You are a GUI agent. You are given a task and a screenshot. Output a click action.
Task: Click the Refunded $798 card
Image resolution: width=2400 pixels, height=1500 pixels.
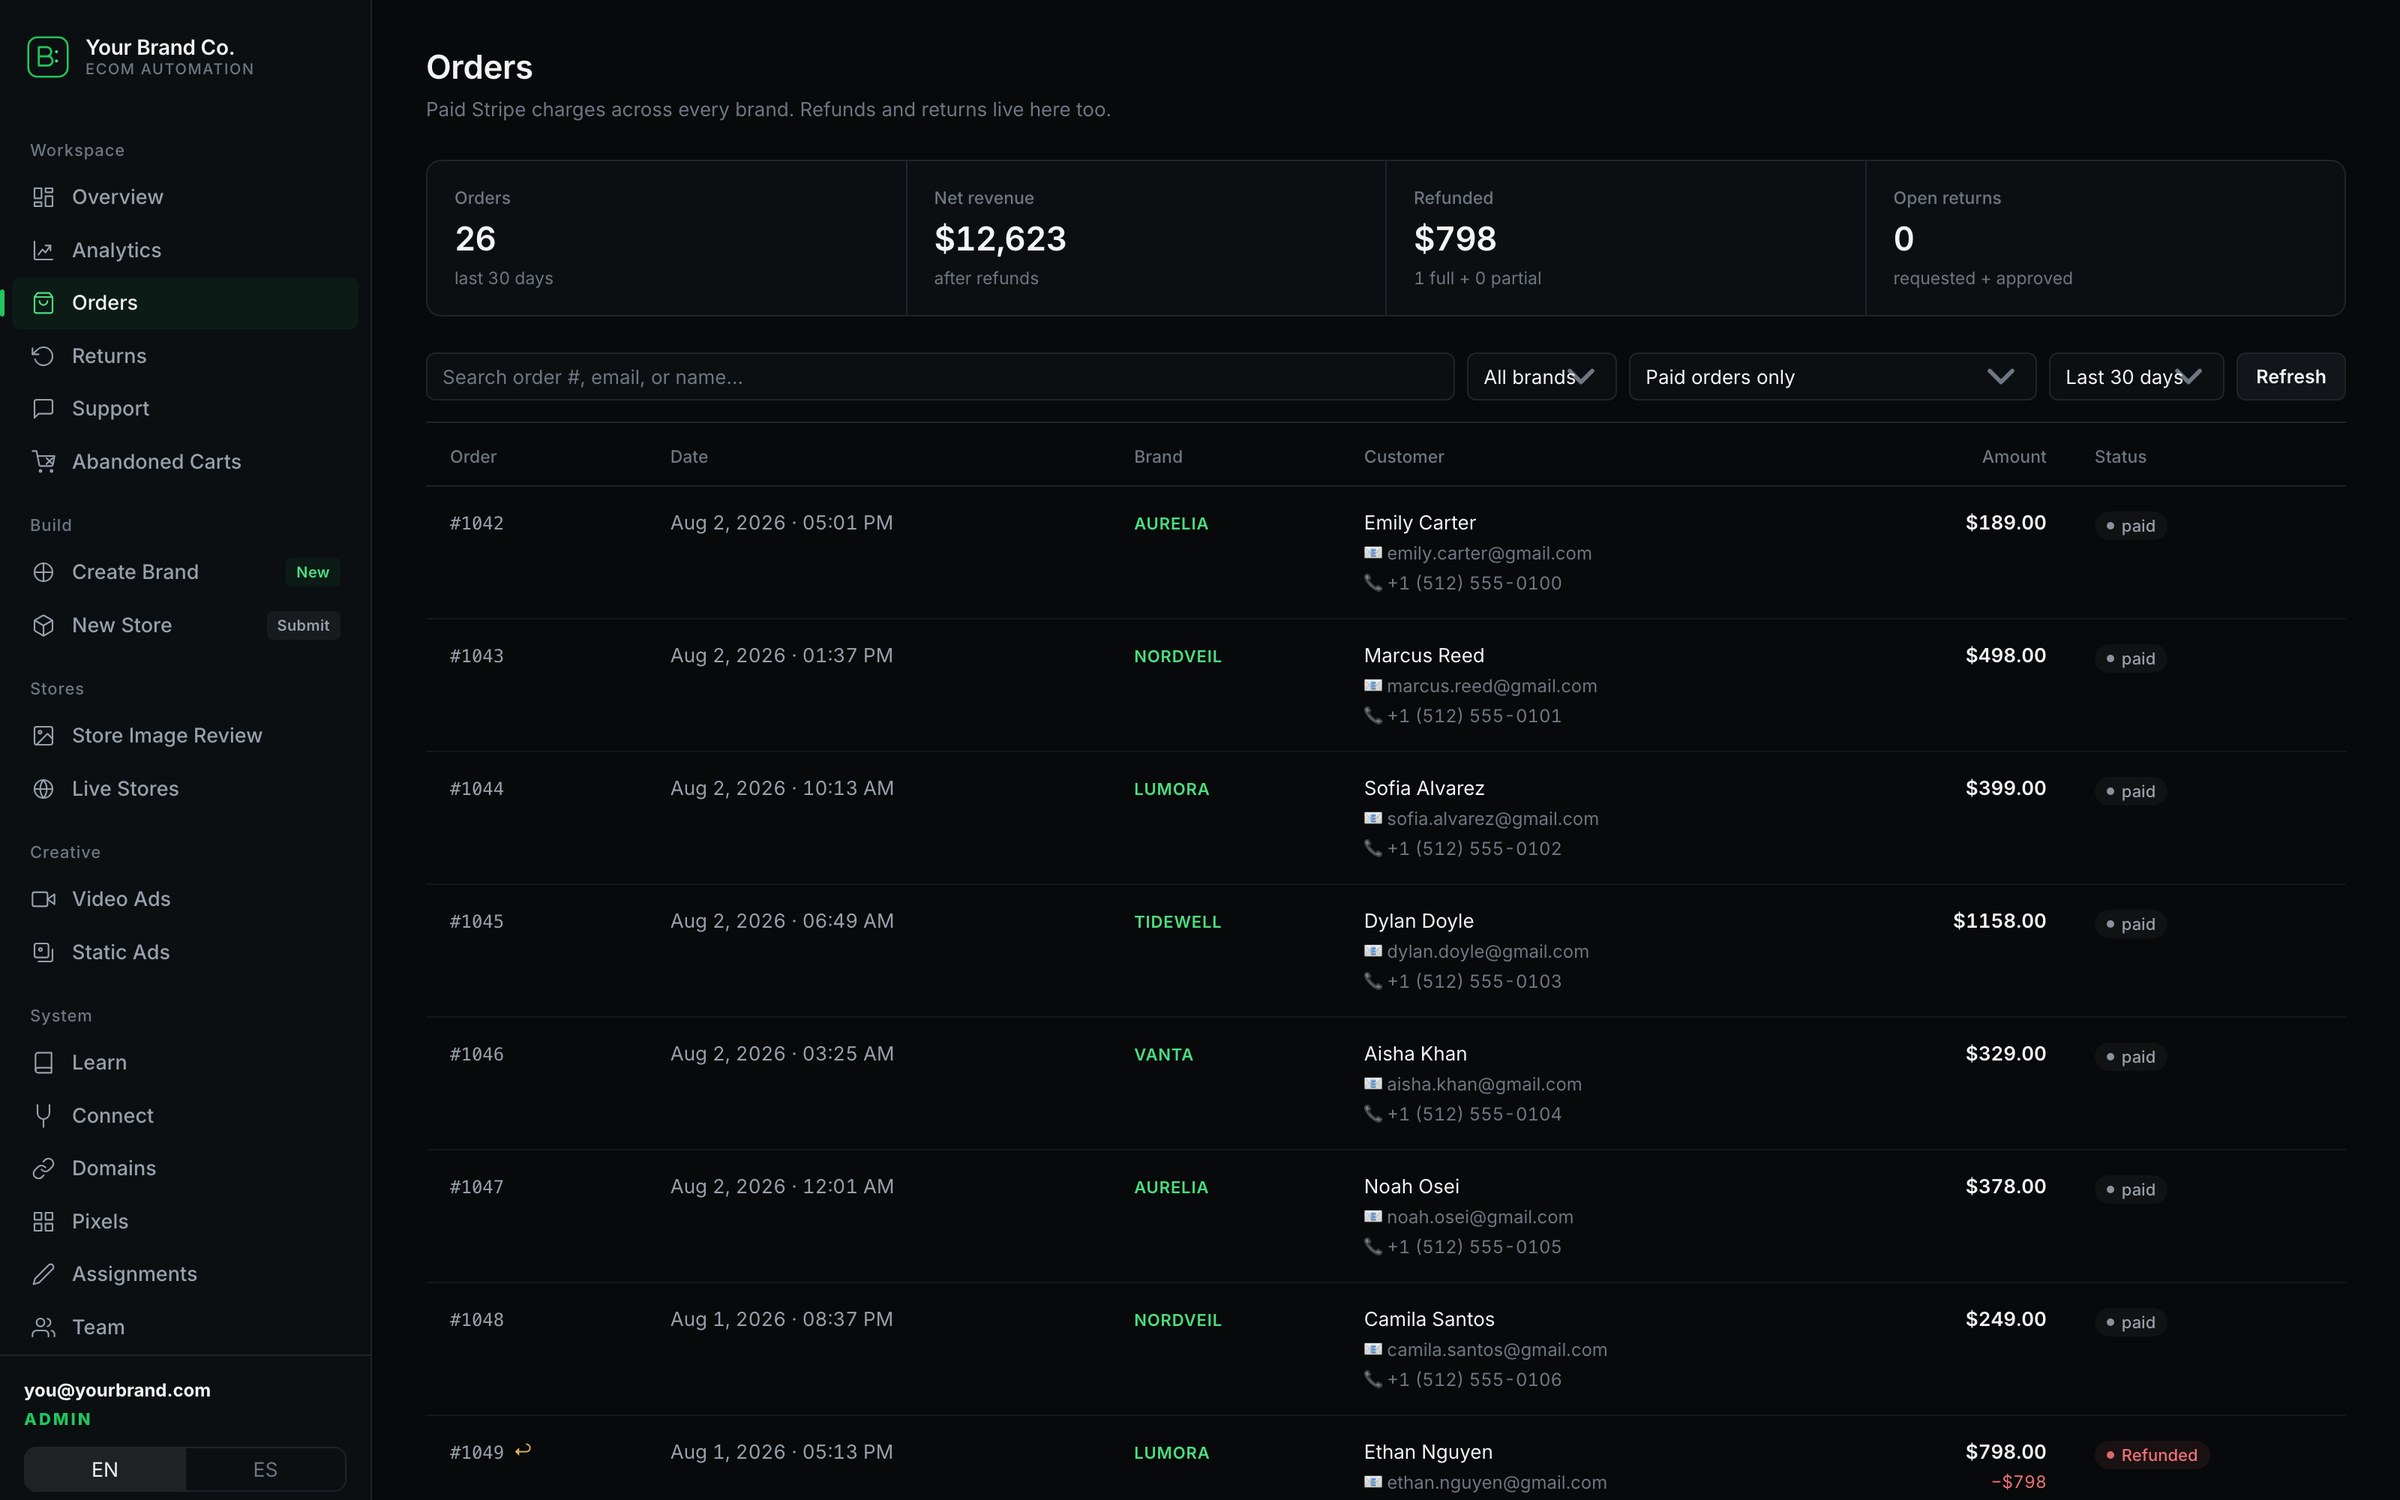click(1625, 238)
